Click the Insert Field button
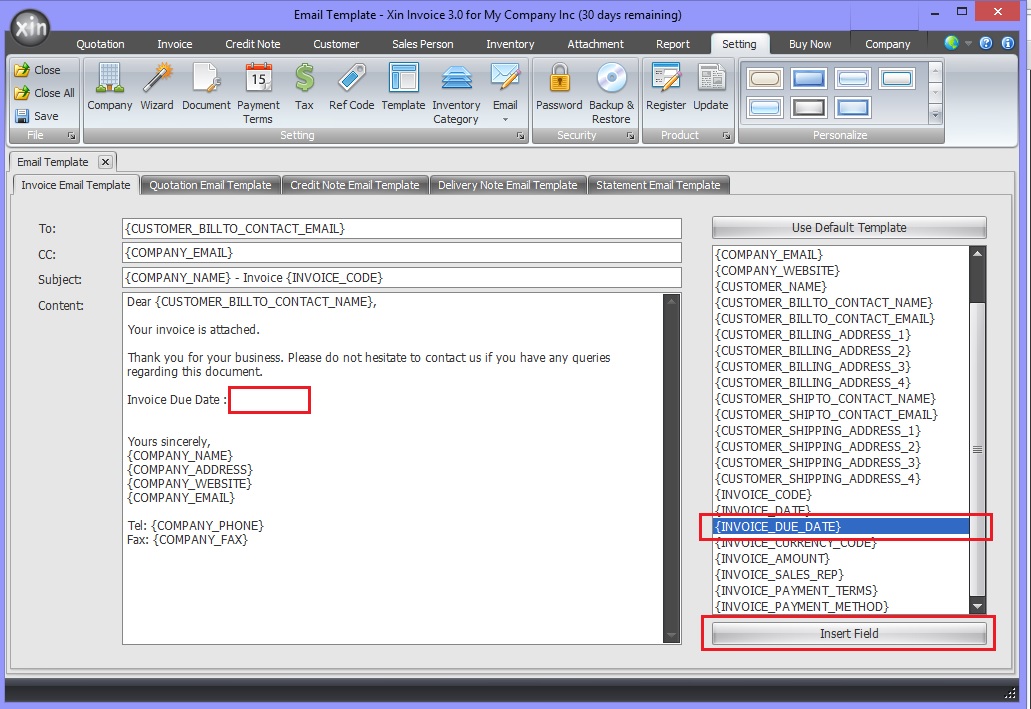Screen dimensions: 1031x709 [849, 633]
